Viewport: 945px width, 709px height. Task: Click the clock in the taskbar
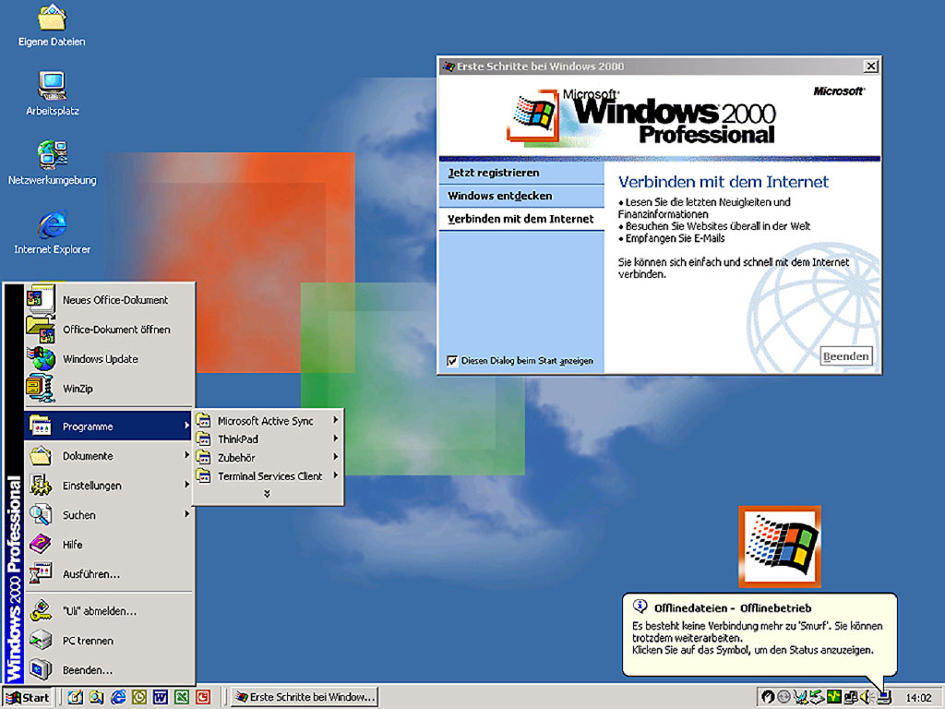click(x=920, y=697)
